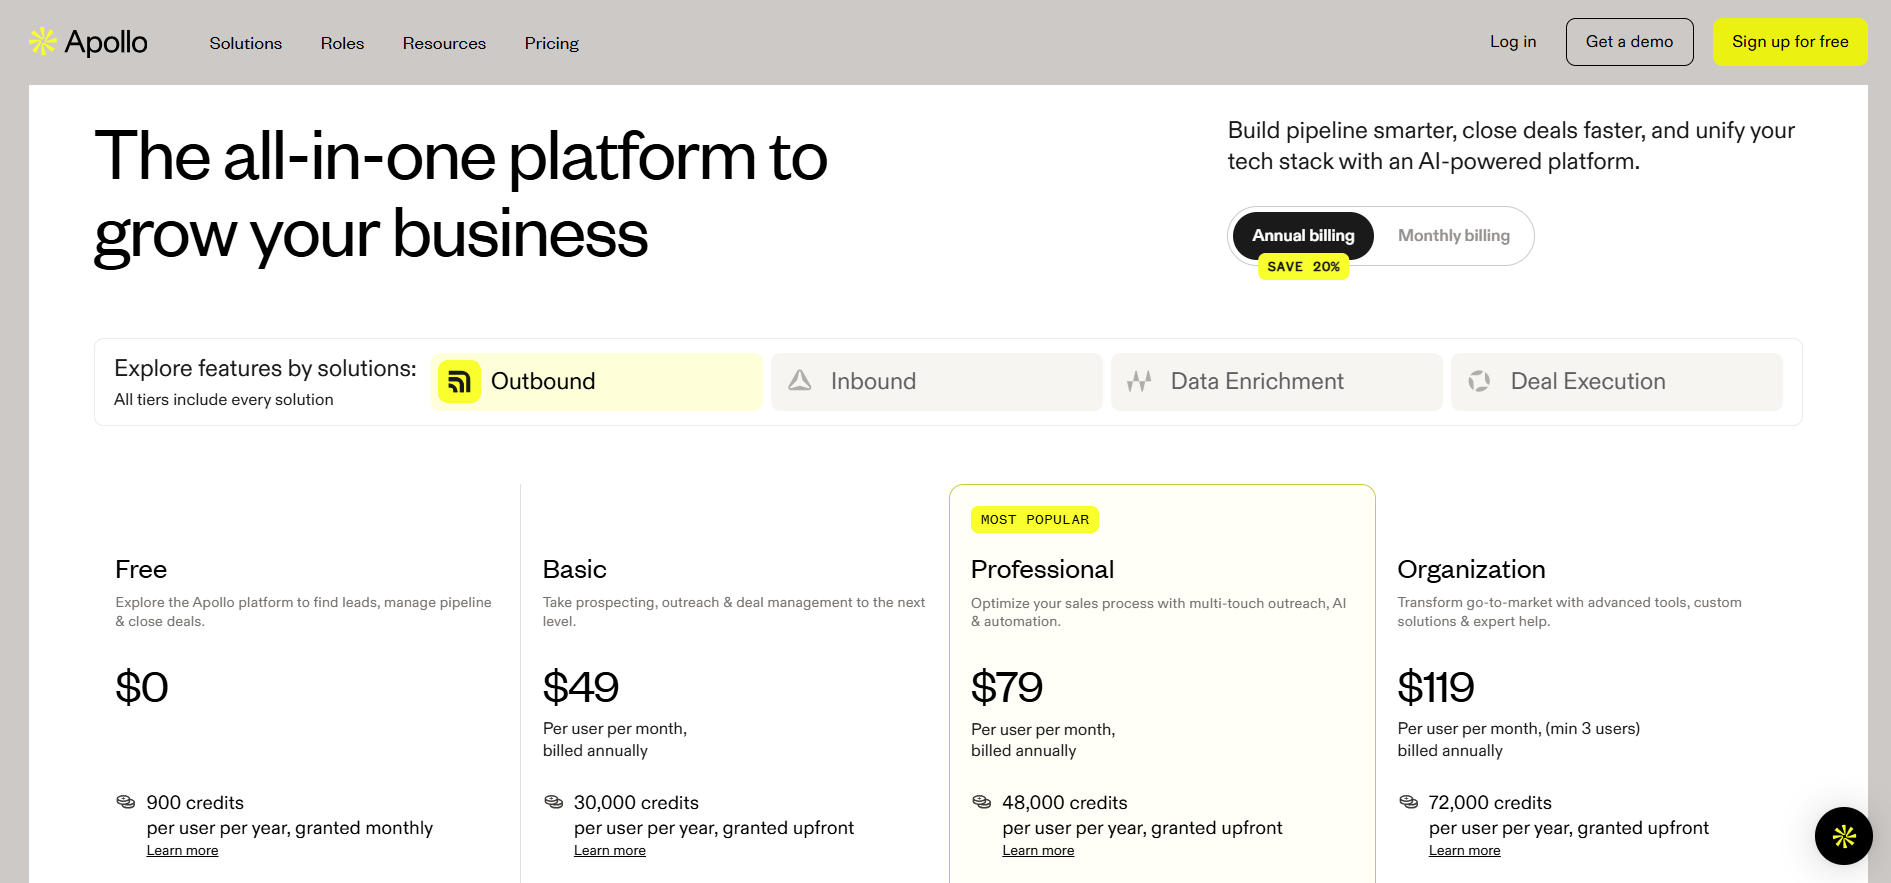The image size is (1891, 883).
Task: Click the Data Enrichment waveform icon
Action: tap(1139, 381)
